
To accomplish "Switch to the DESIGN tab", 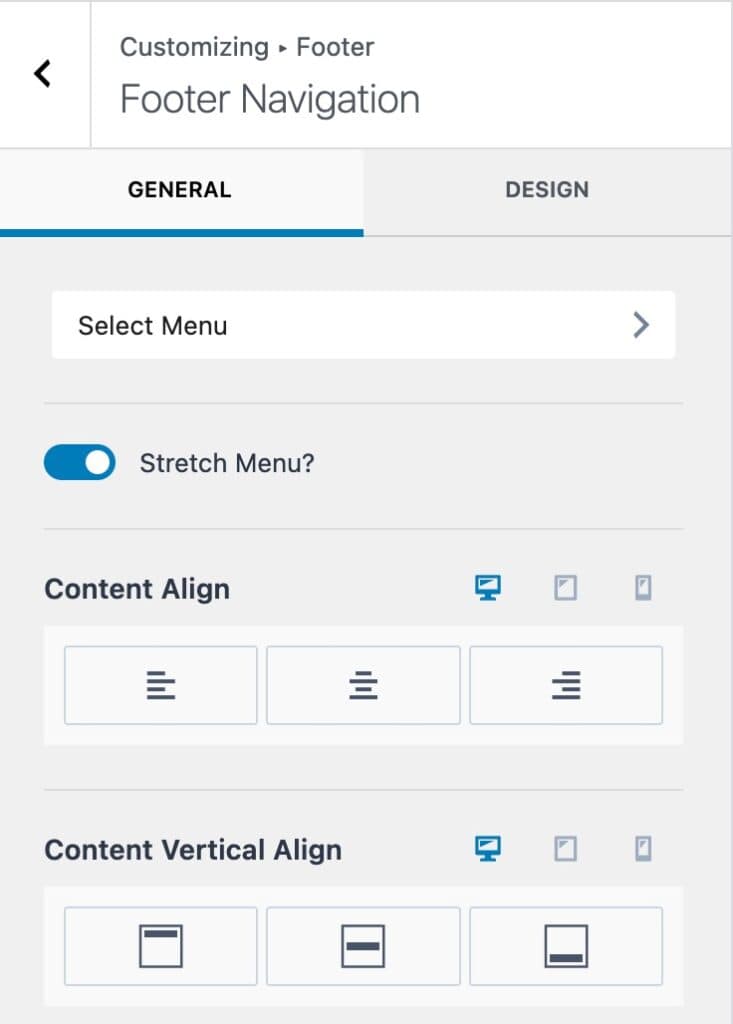I will click(547, 189).
